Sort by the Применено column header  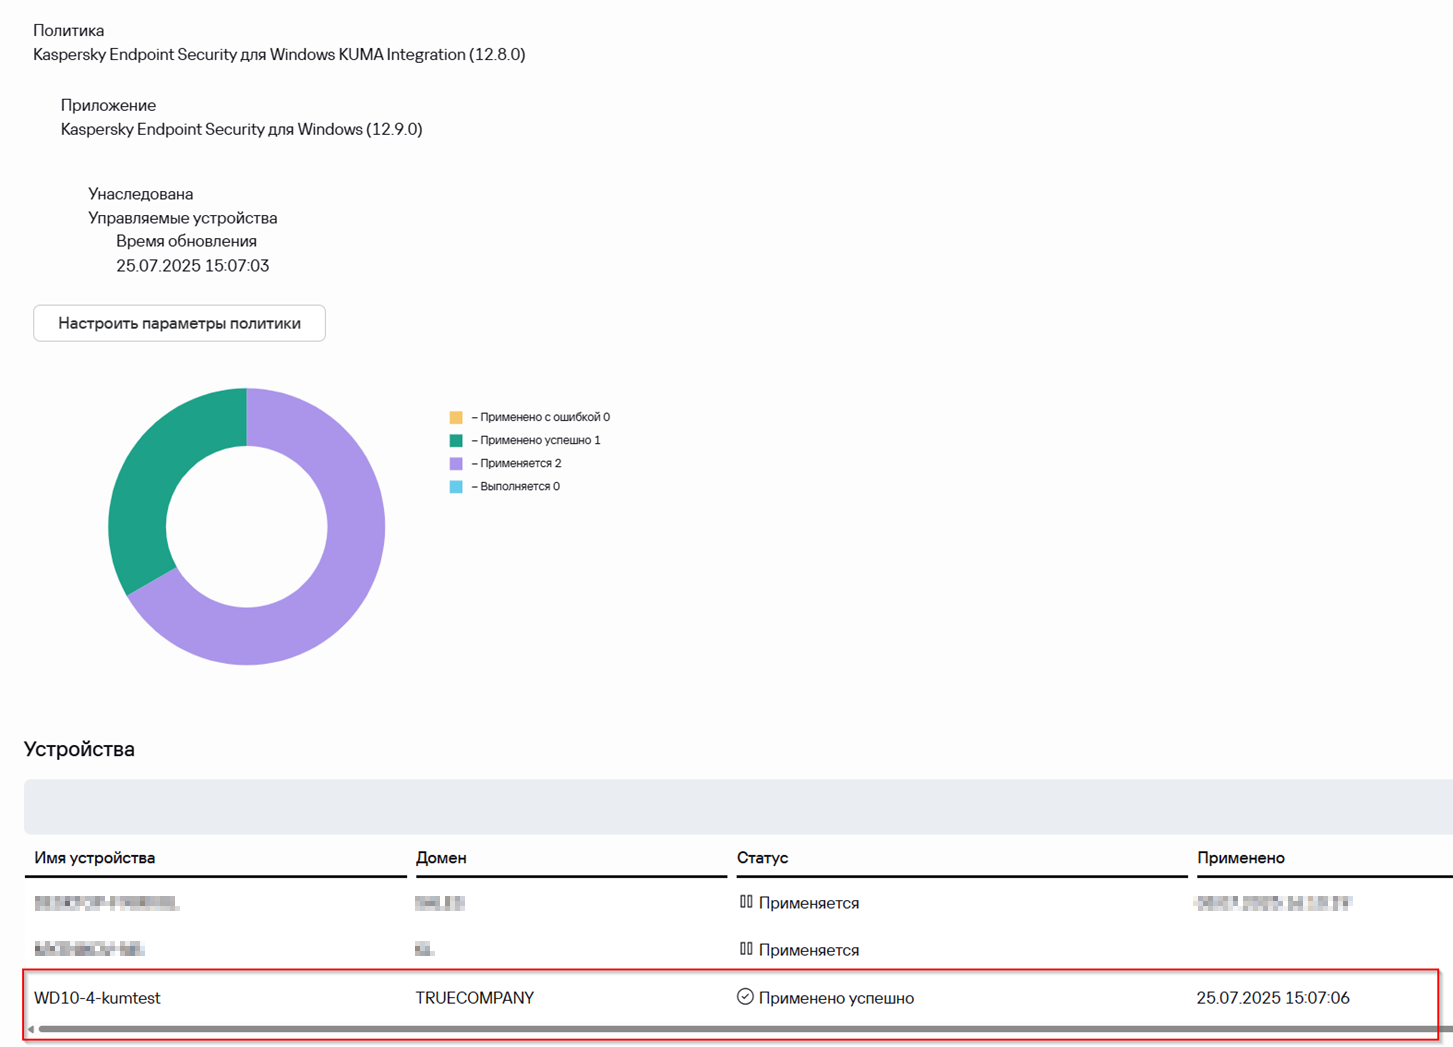point(1240,858)
